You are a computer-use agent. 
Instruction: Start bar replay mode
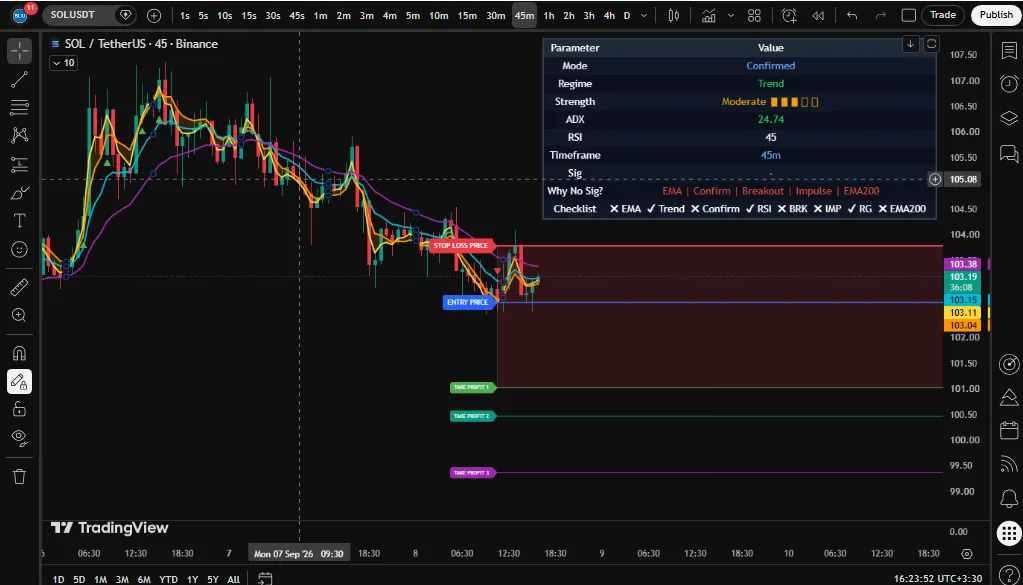point(818,15)
